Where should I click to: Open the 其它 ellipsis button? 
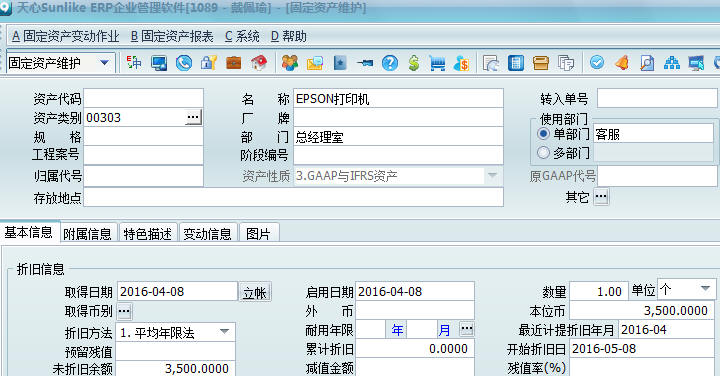click(601, 197)
